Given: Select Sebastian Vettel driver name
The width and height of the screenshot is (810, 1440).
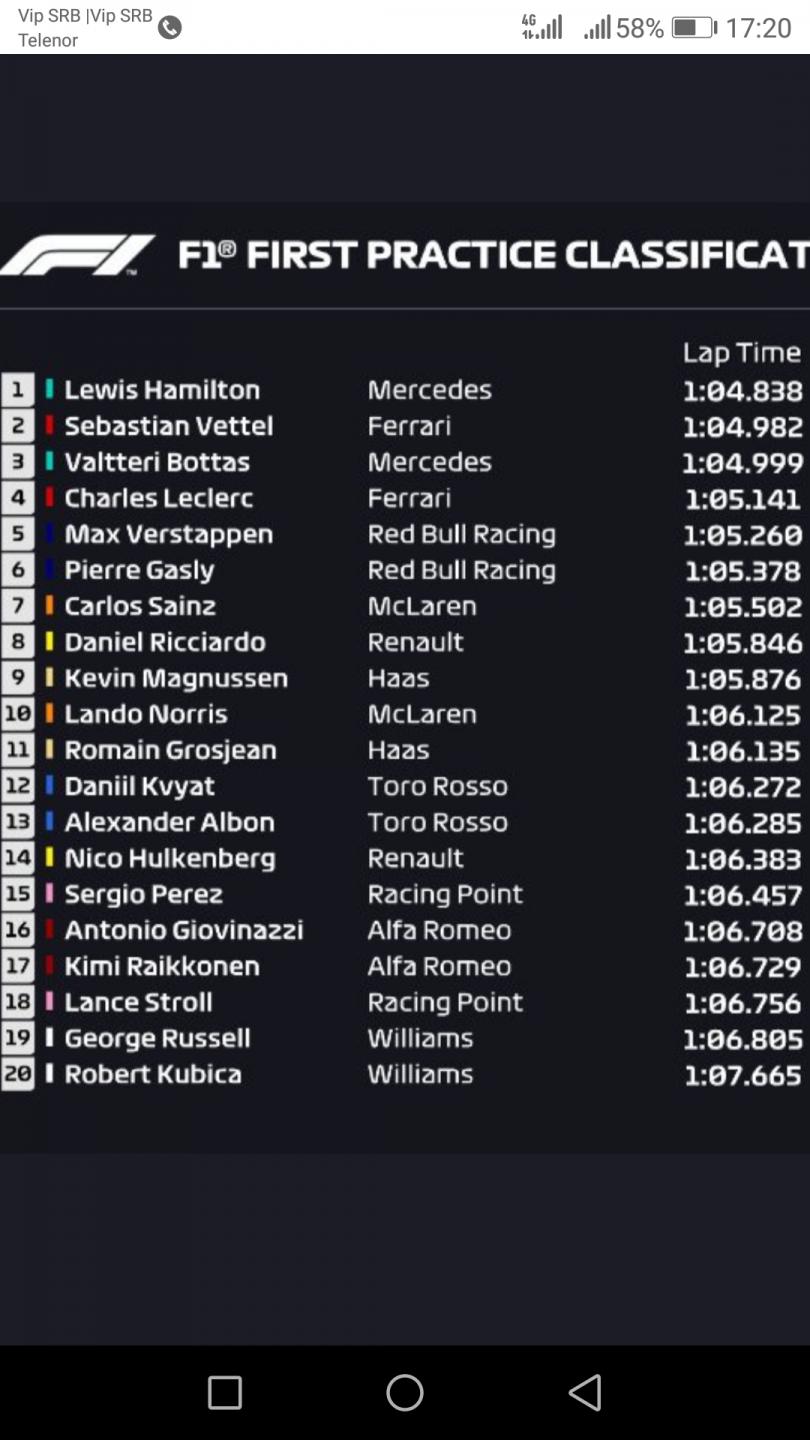Looking at the screenshot, I should tap(169, 426).
